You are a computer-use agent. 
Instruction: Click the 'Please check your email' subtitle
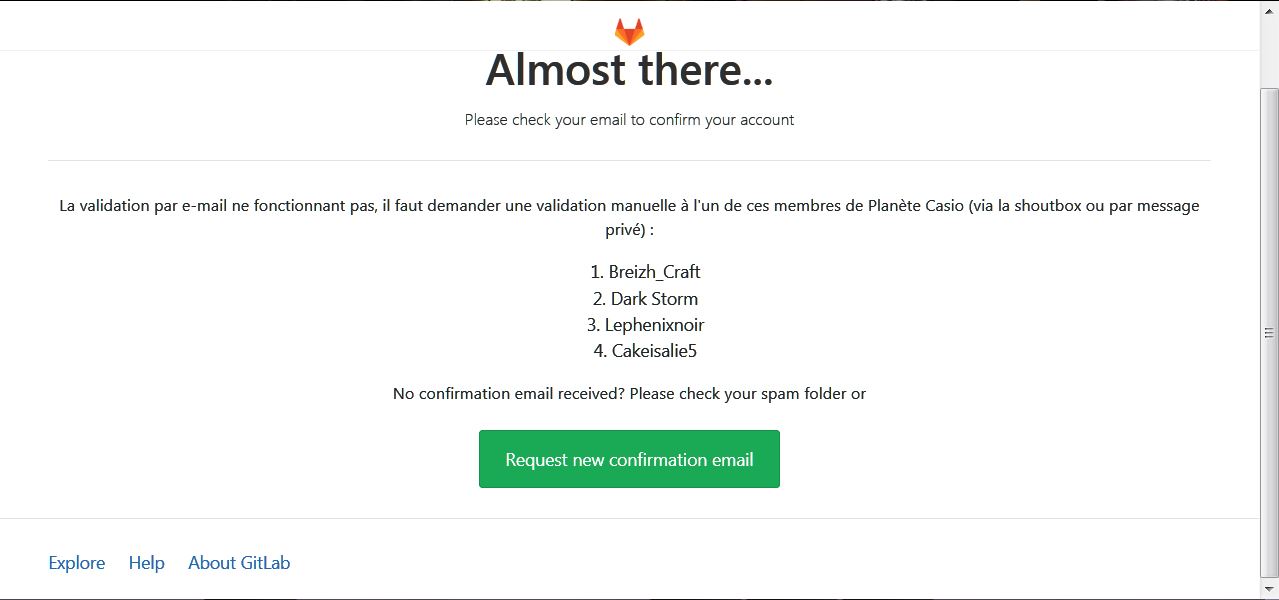(x=629, y=120)
